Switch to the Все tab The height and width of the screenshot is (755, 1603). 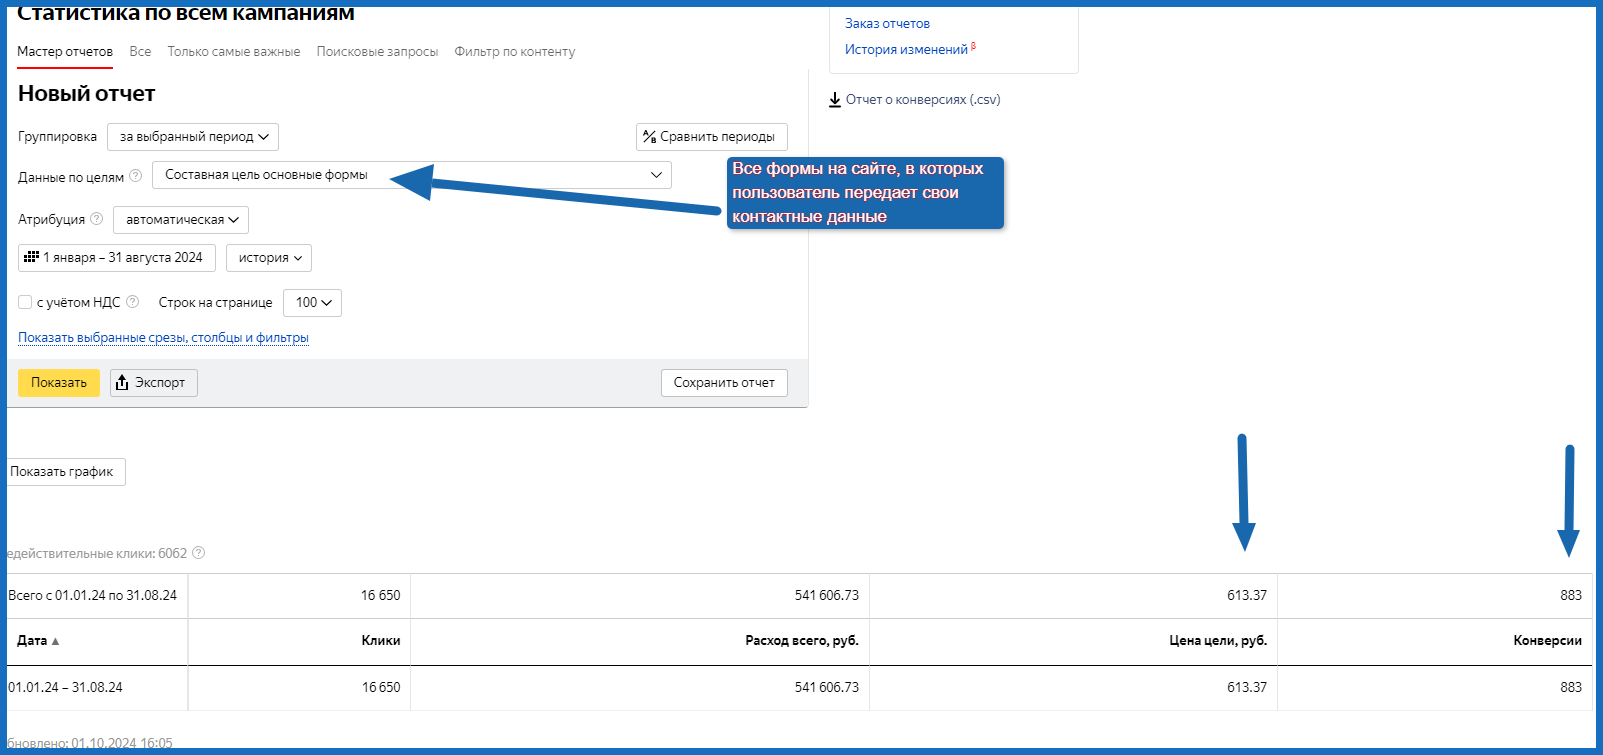coord(140,52)
